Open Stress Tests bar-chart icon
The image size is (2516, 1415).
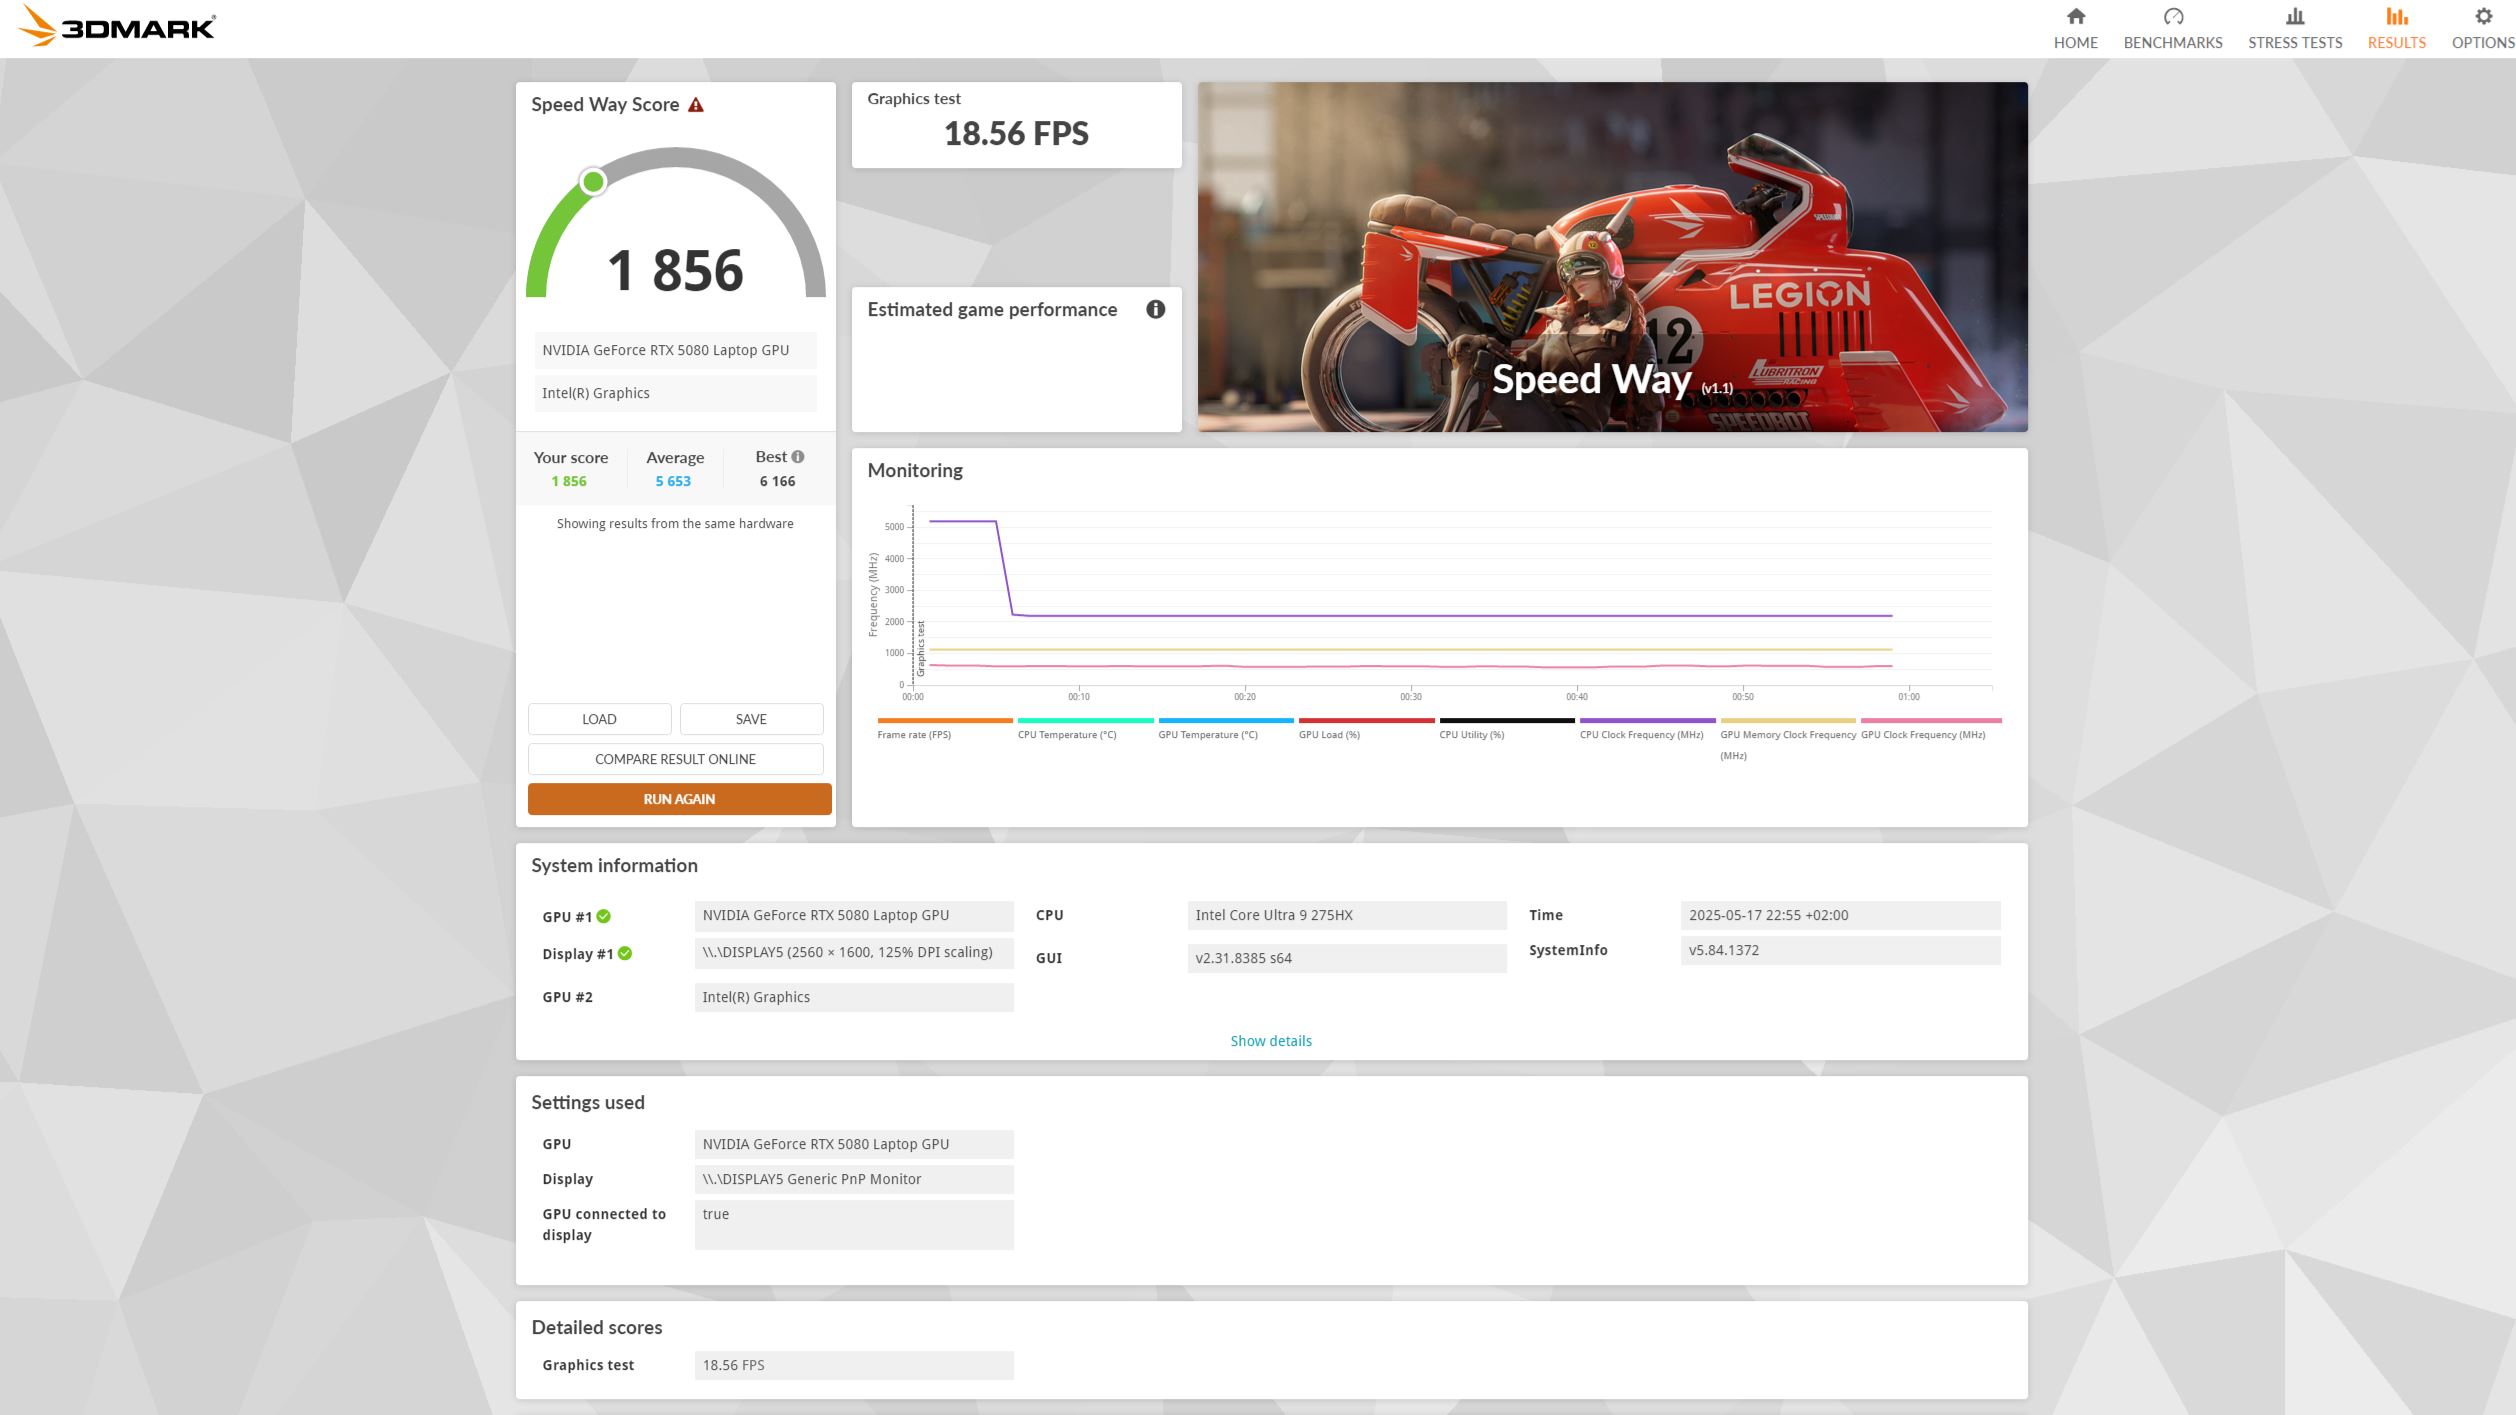tap(2295, 16)
